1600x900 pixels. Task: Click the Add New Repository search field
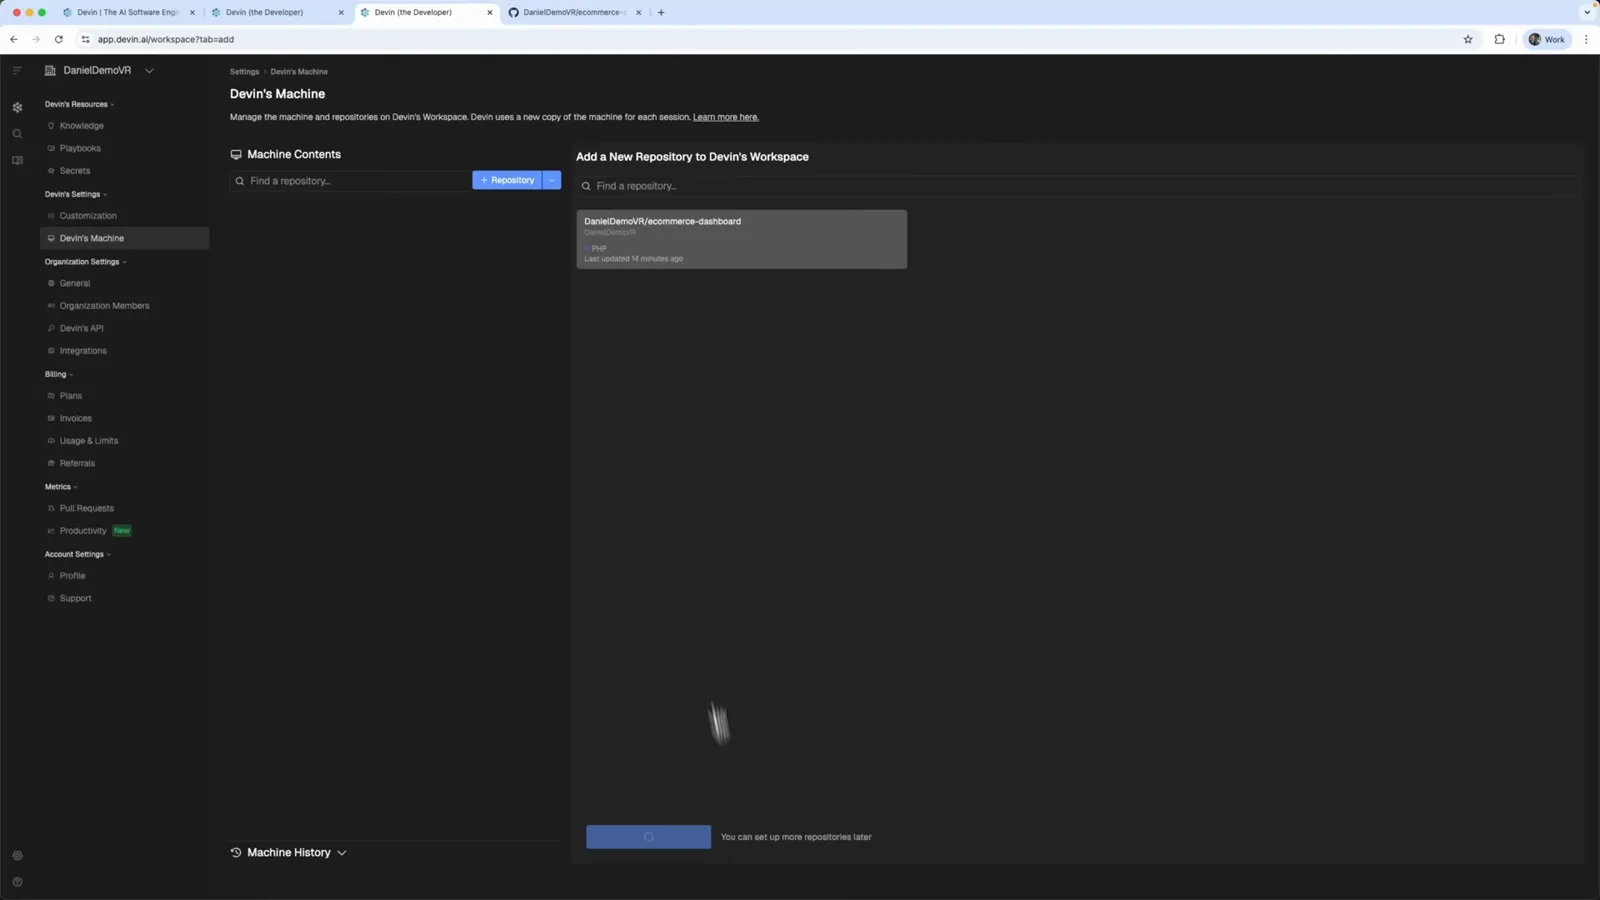tap(1078, 186)
